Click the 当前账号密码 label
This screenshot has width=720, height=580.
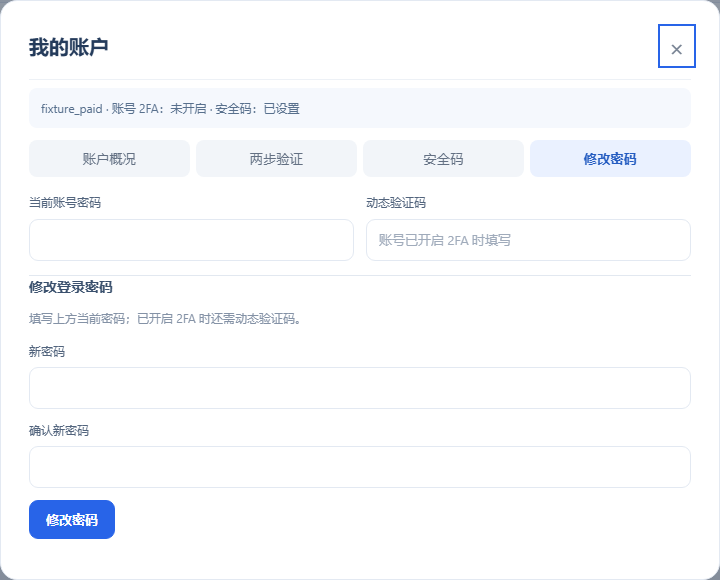click(65, 203)
